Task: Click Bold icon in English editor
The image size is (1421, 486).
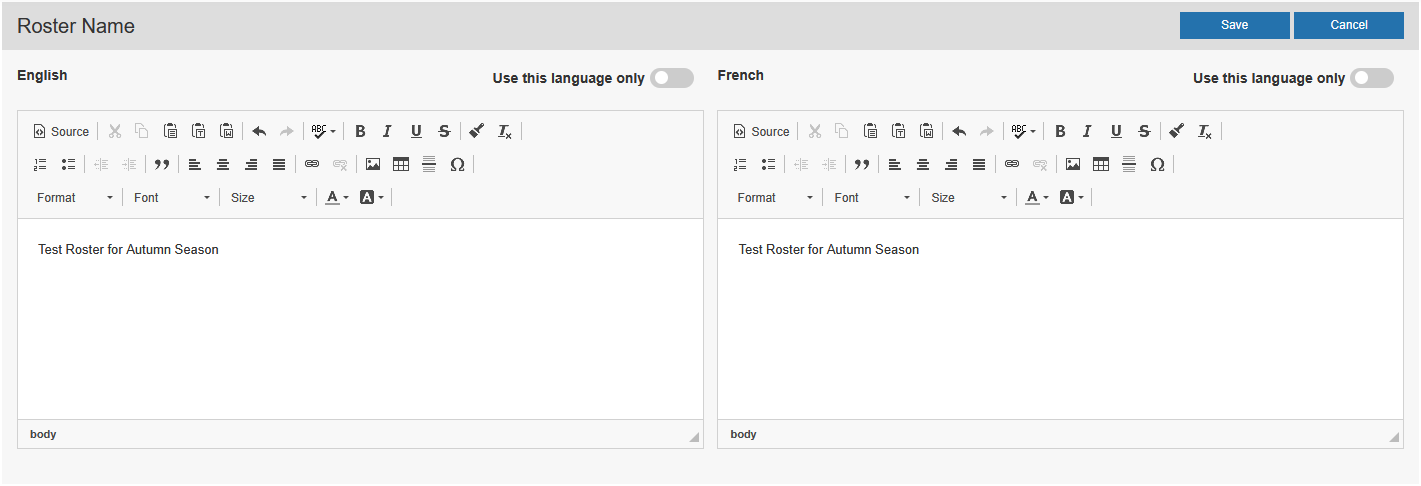Action: click(360, 131)
